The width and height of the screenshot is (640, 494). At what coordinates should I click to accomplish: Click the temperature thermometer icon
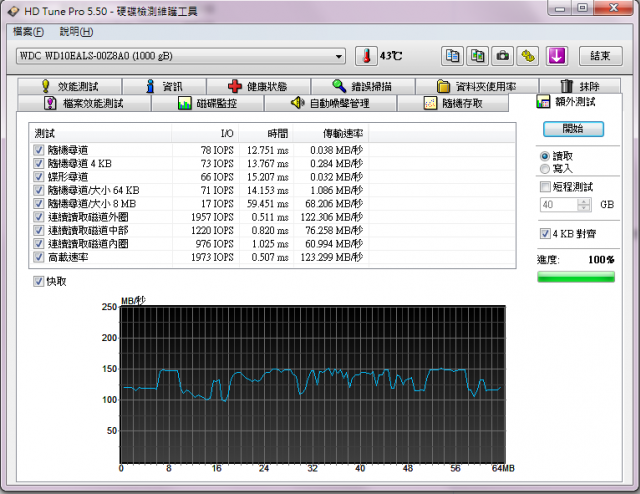tap(366, 56)
